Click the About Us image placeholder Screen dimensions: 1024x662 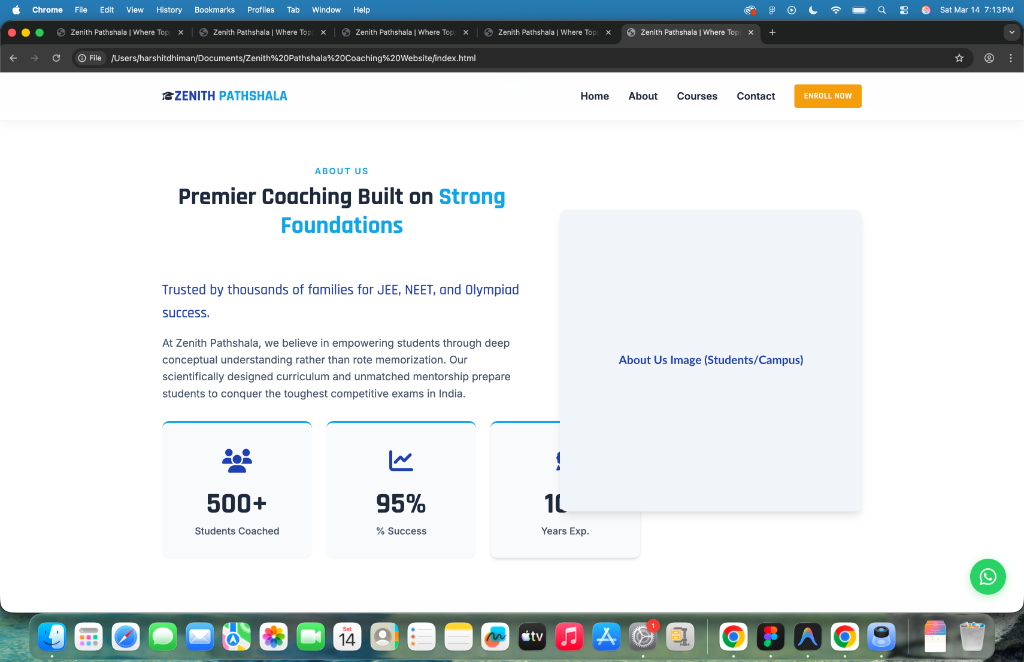710,360
